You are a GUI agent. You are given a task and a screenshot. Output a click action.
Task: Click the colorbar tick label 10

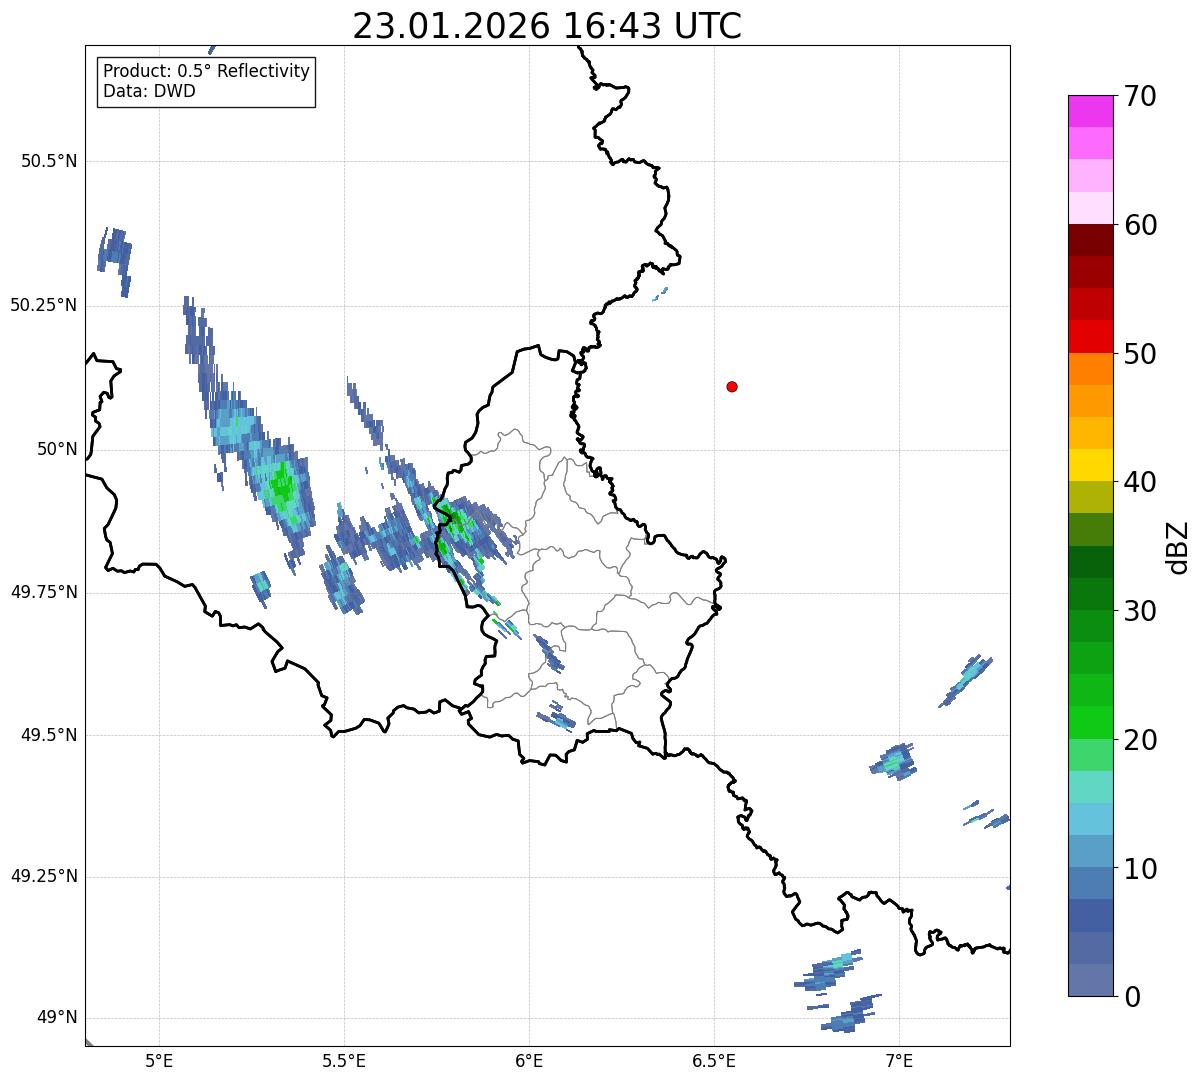[x=1140, y=869]
